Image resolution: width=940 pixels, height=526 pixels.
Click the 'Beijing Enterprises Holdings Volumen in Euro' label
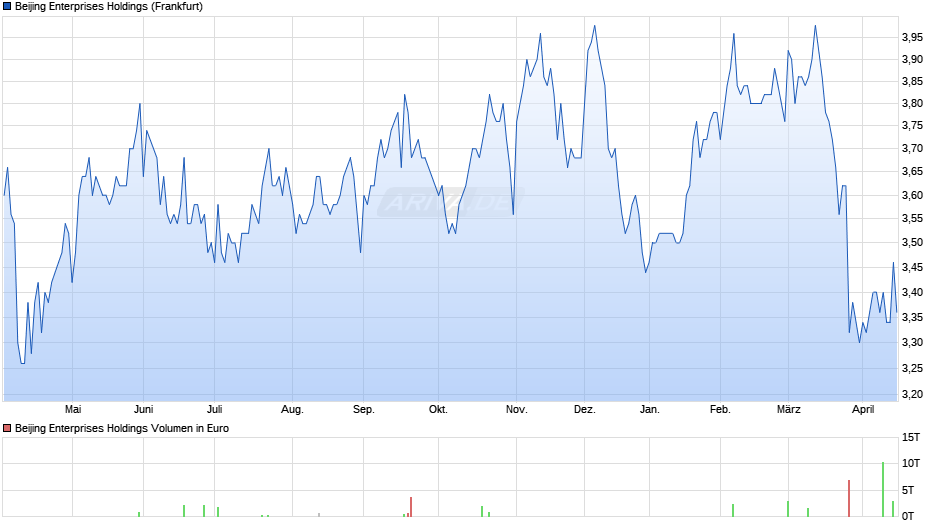(122, 428)
